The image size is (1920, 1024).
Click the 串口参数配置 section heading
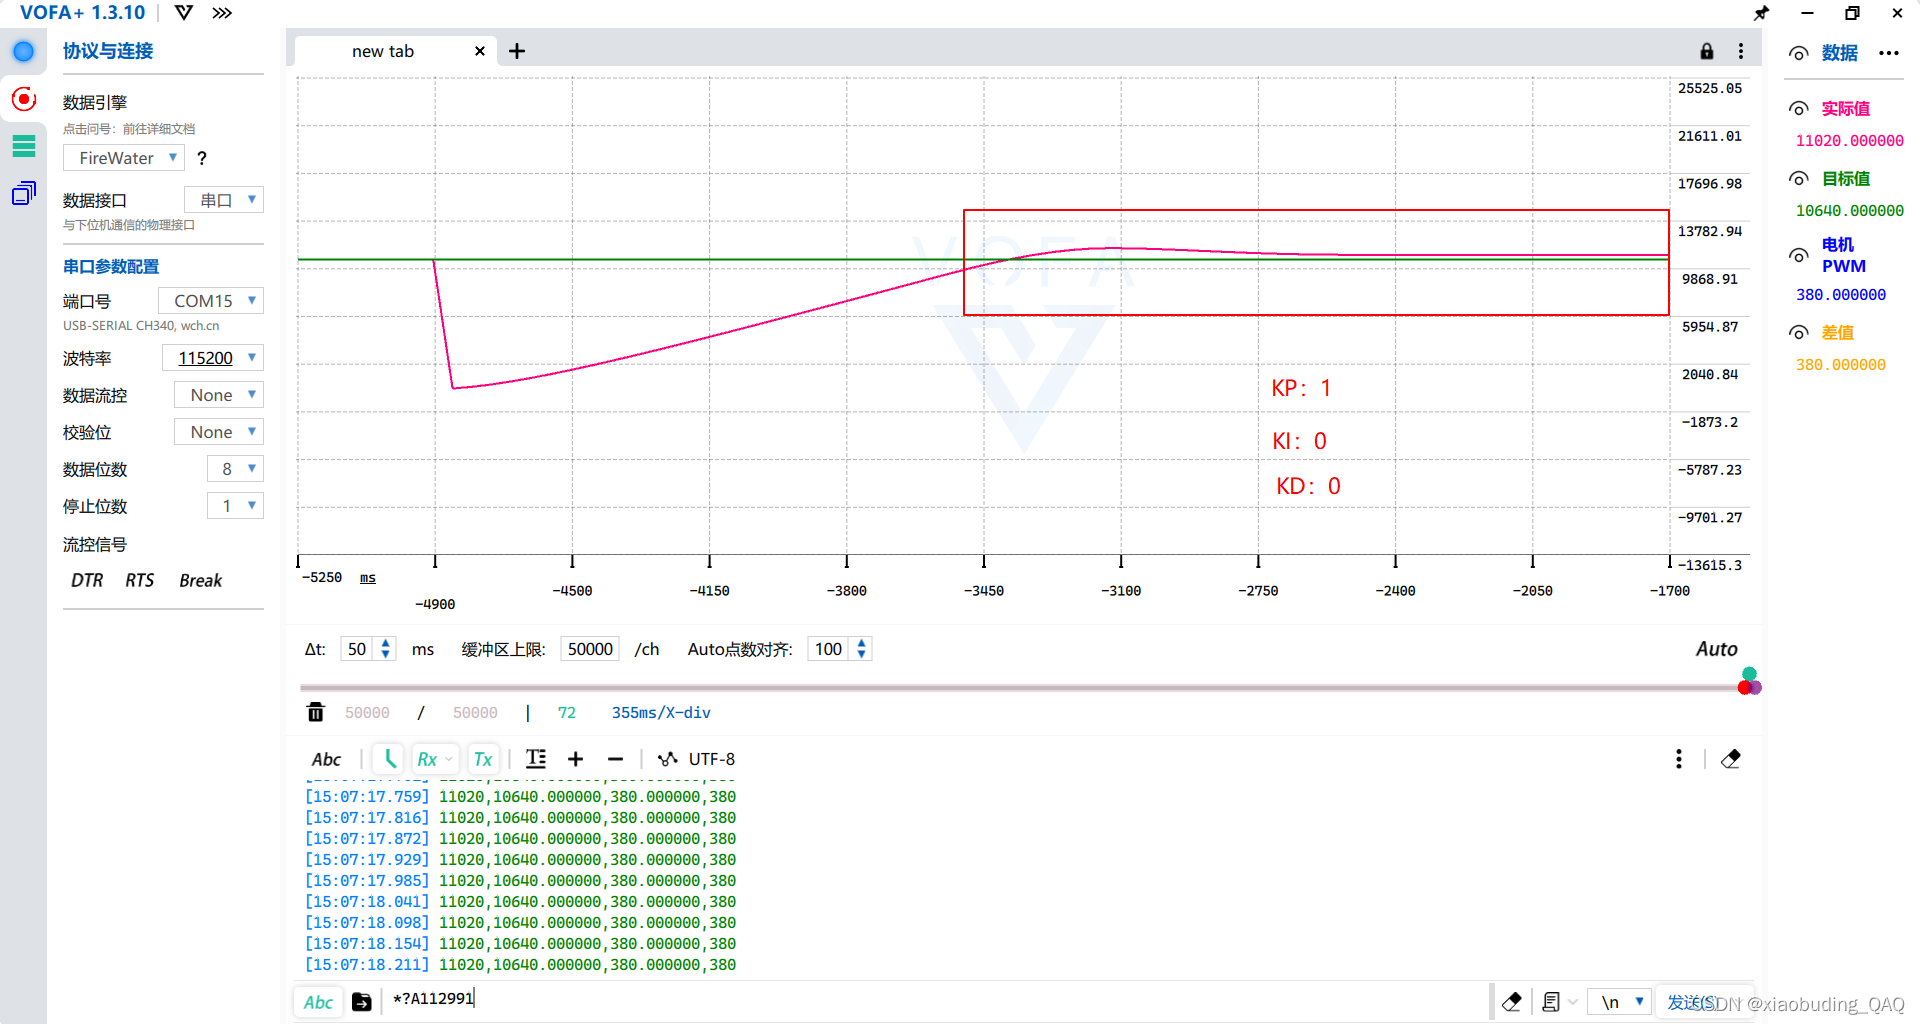[x=111, y=267]
